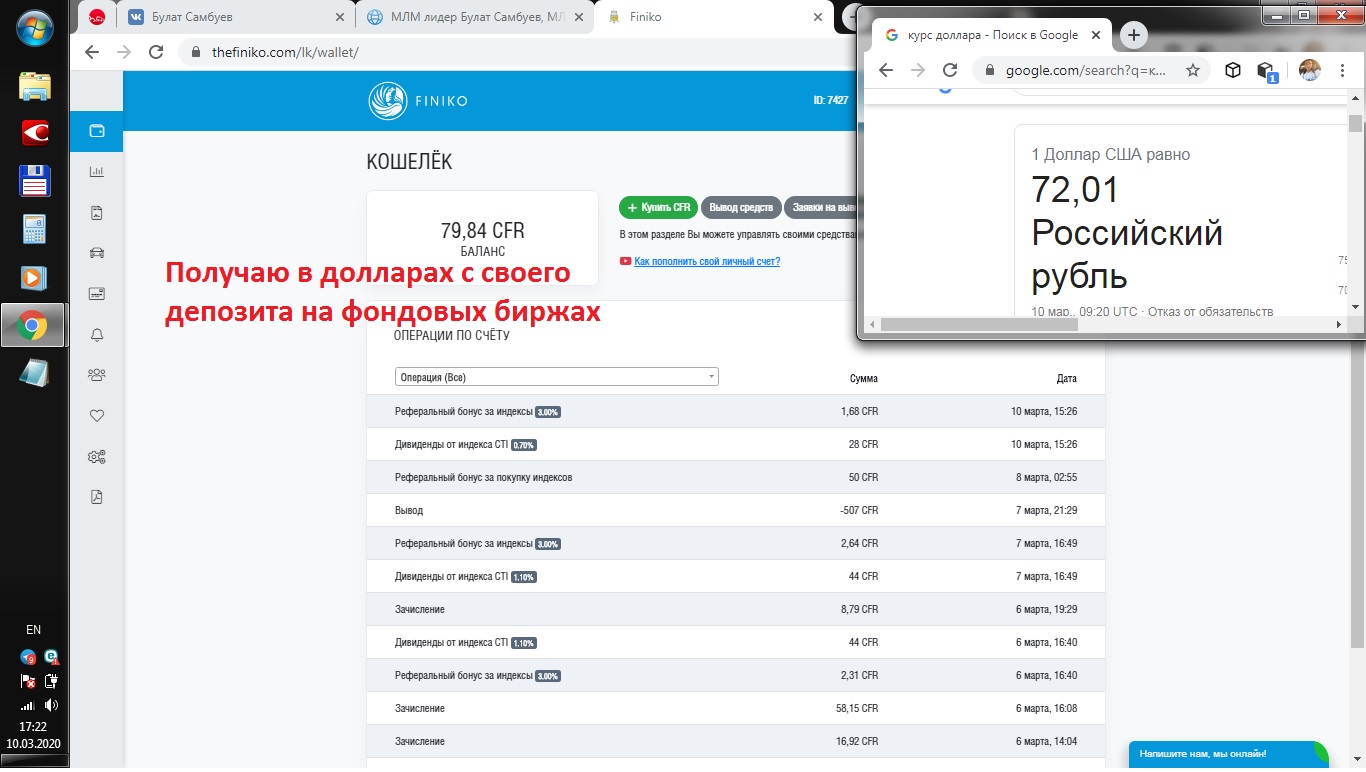1366x772 pixels.
Task: Click the volume speaker icon in system tray
Action: coord(51,705)
